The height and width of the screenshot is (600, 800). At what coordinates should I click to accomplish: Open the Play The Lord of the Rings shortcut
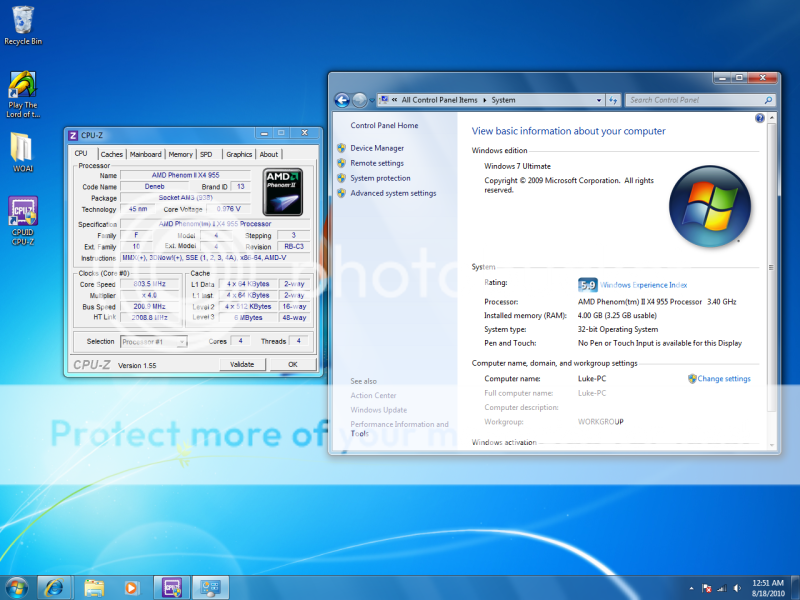pyautogui.click(x=22, y=95)
